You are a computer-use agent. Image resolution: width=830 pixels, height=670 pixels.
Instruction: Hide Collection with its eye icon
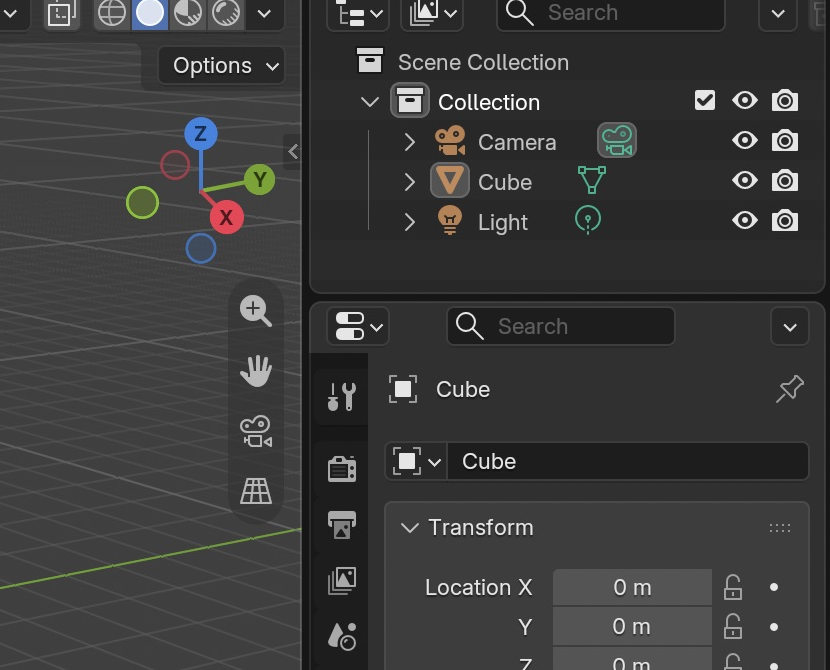tap(745, 100)
